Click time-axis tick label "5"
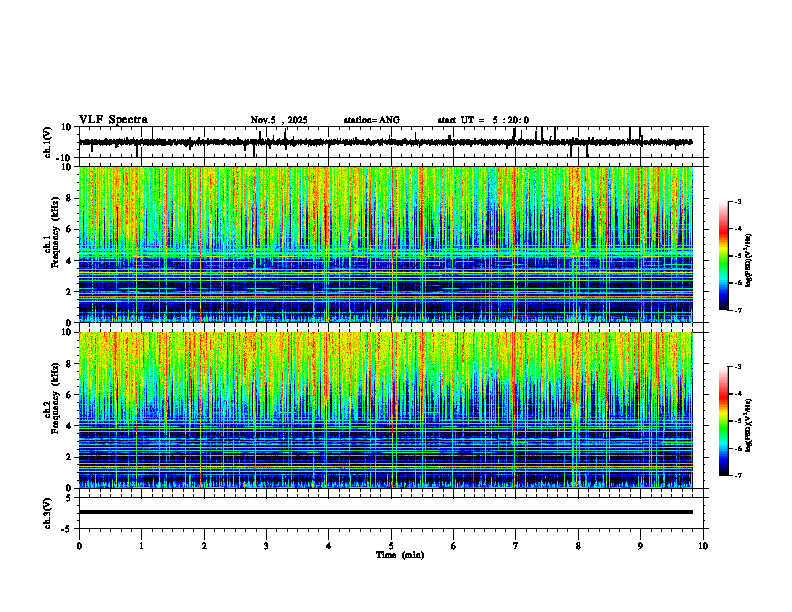Screen dimensions: 792x612 point(391,546)
